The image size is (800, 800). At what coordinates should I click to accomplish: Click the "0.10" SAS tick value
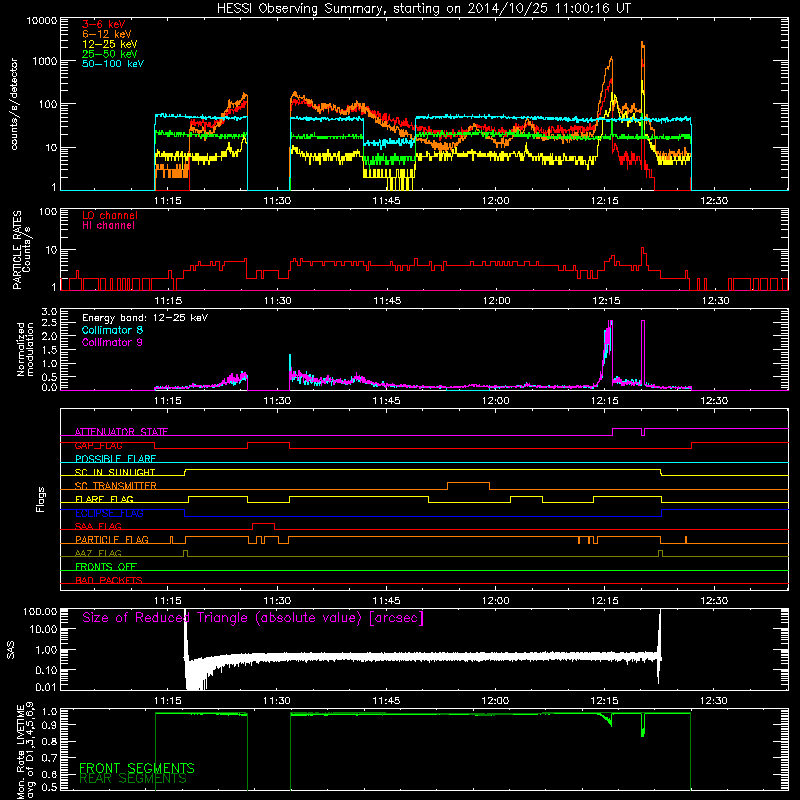point(46,670)
